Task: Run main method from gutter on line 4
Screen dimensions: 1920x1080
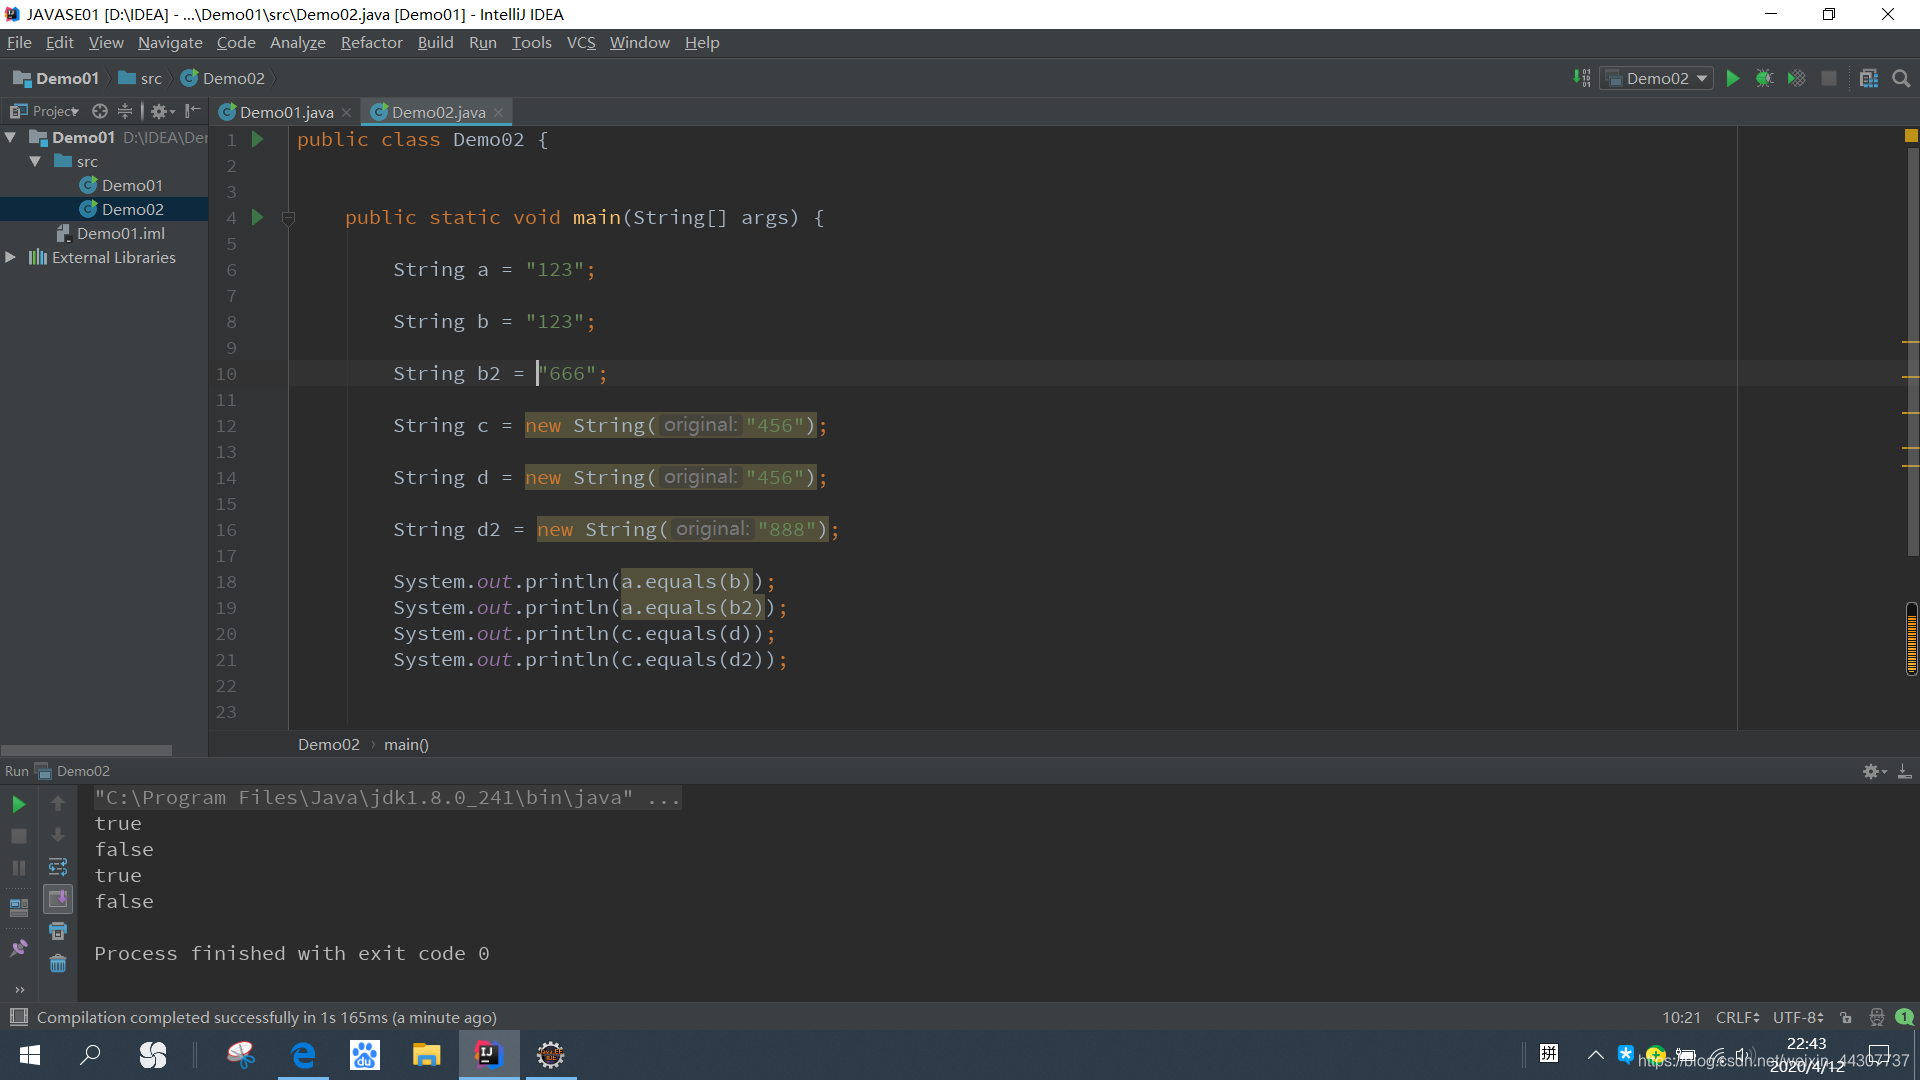Action: coord(257,218)
